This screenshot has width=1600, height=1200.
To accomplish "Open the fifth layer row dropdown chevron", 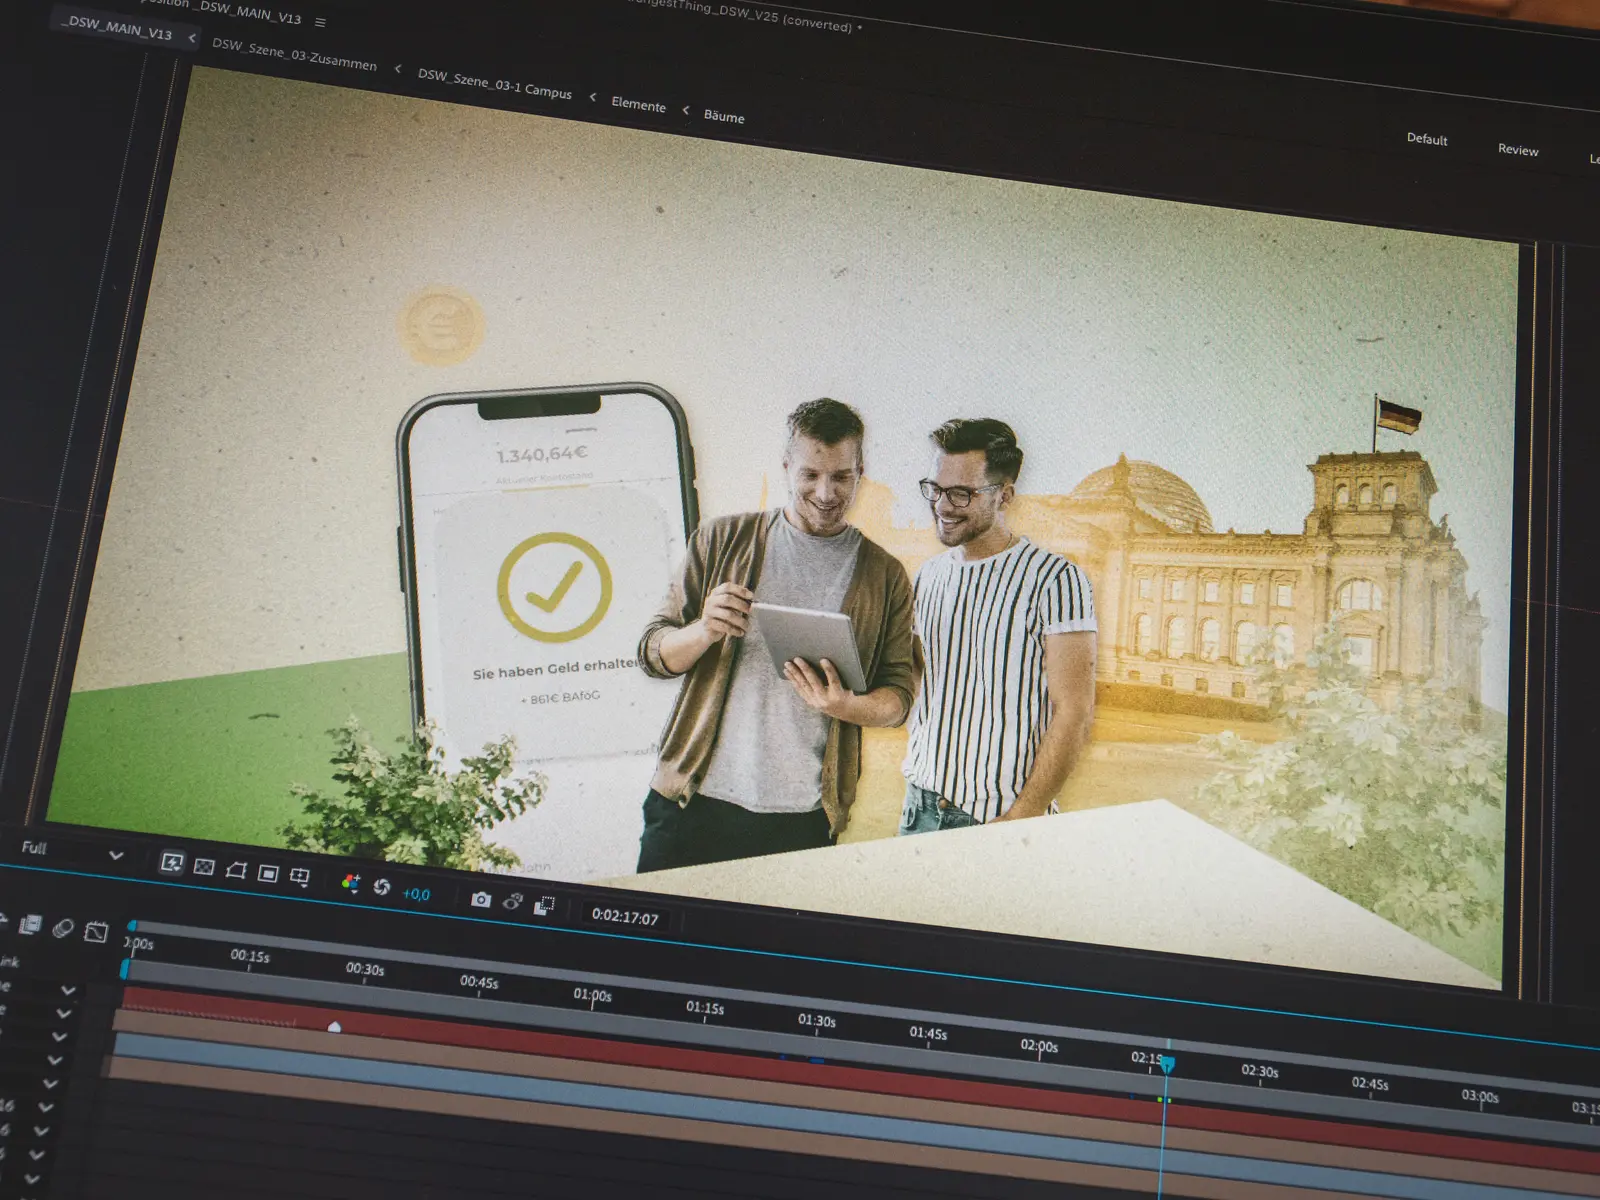I will (x=50, y=1084).
